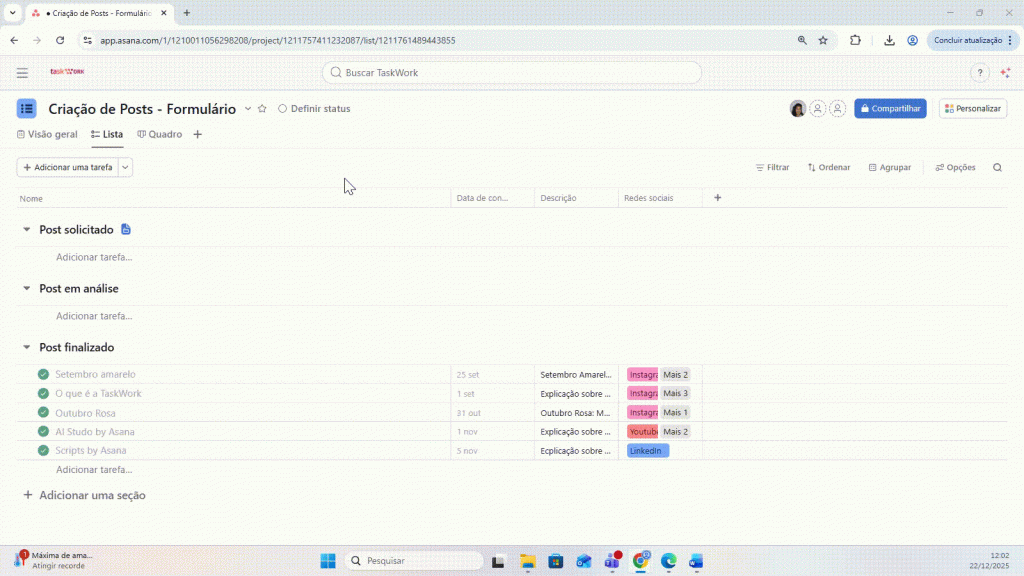This screenshot has width=1024, height=576.
Task: Switch to the Quadro tab
Action: tap(160, 134)
